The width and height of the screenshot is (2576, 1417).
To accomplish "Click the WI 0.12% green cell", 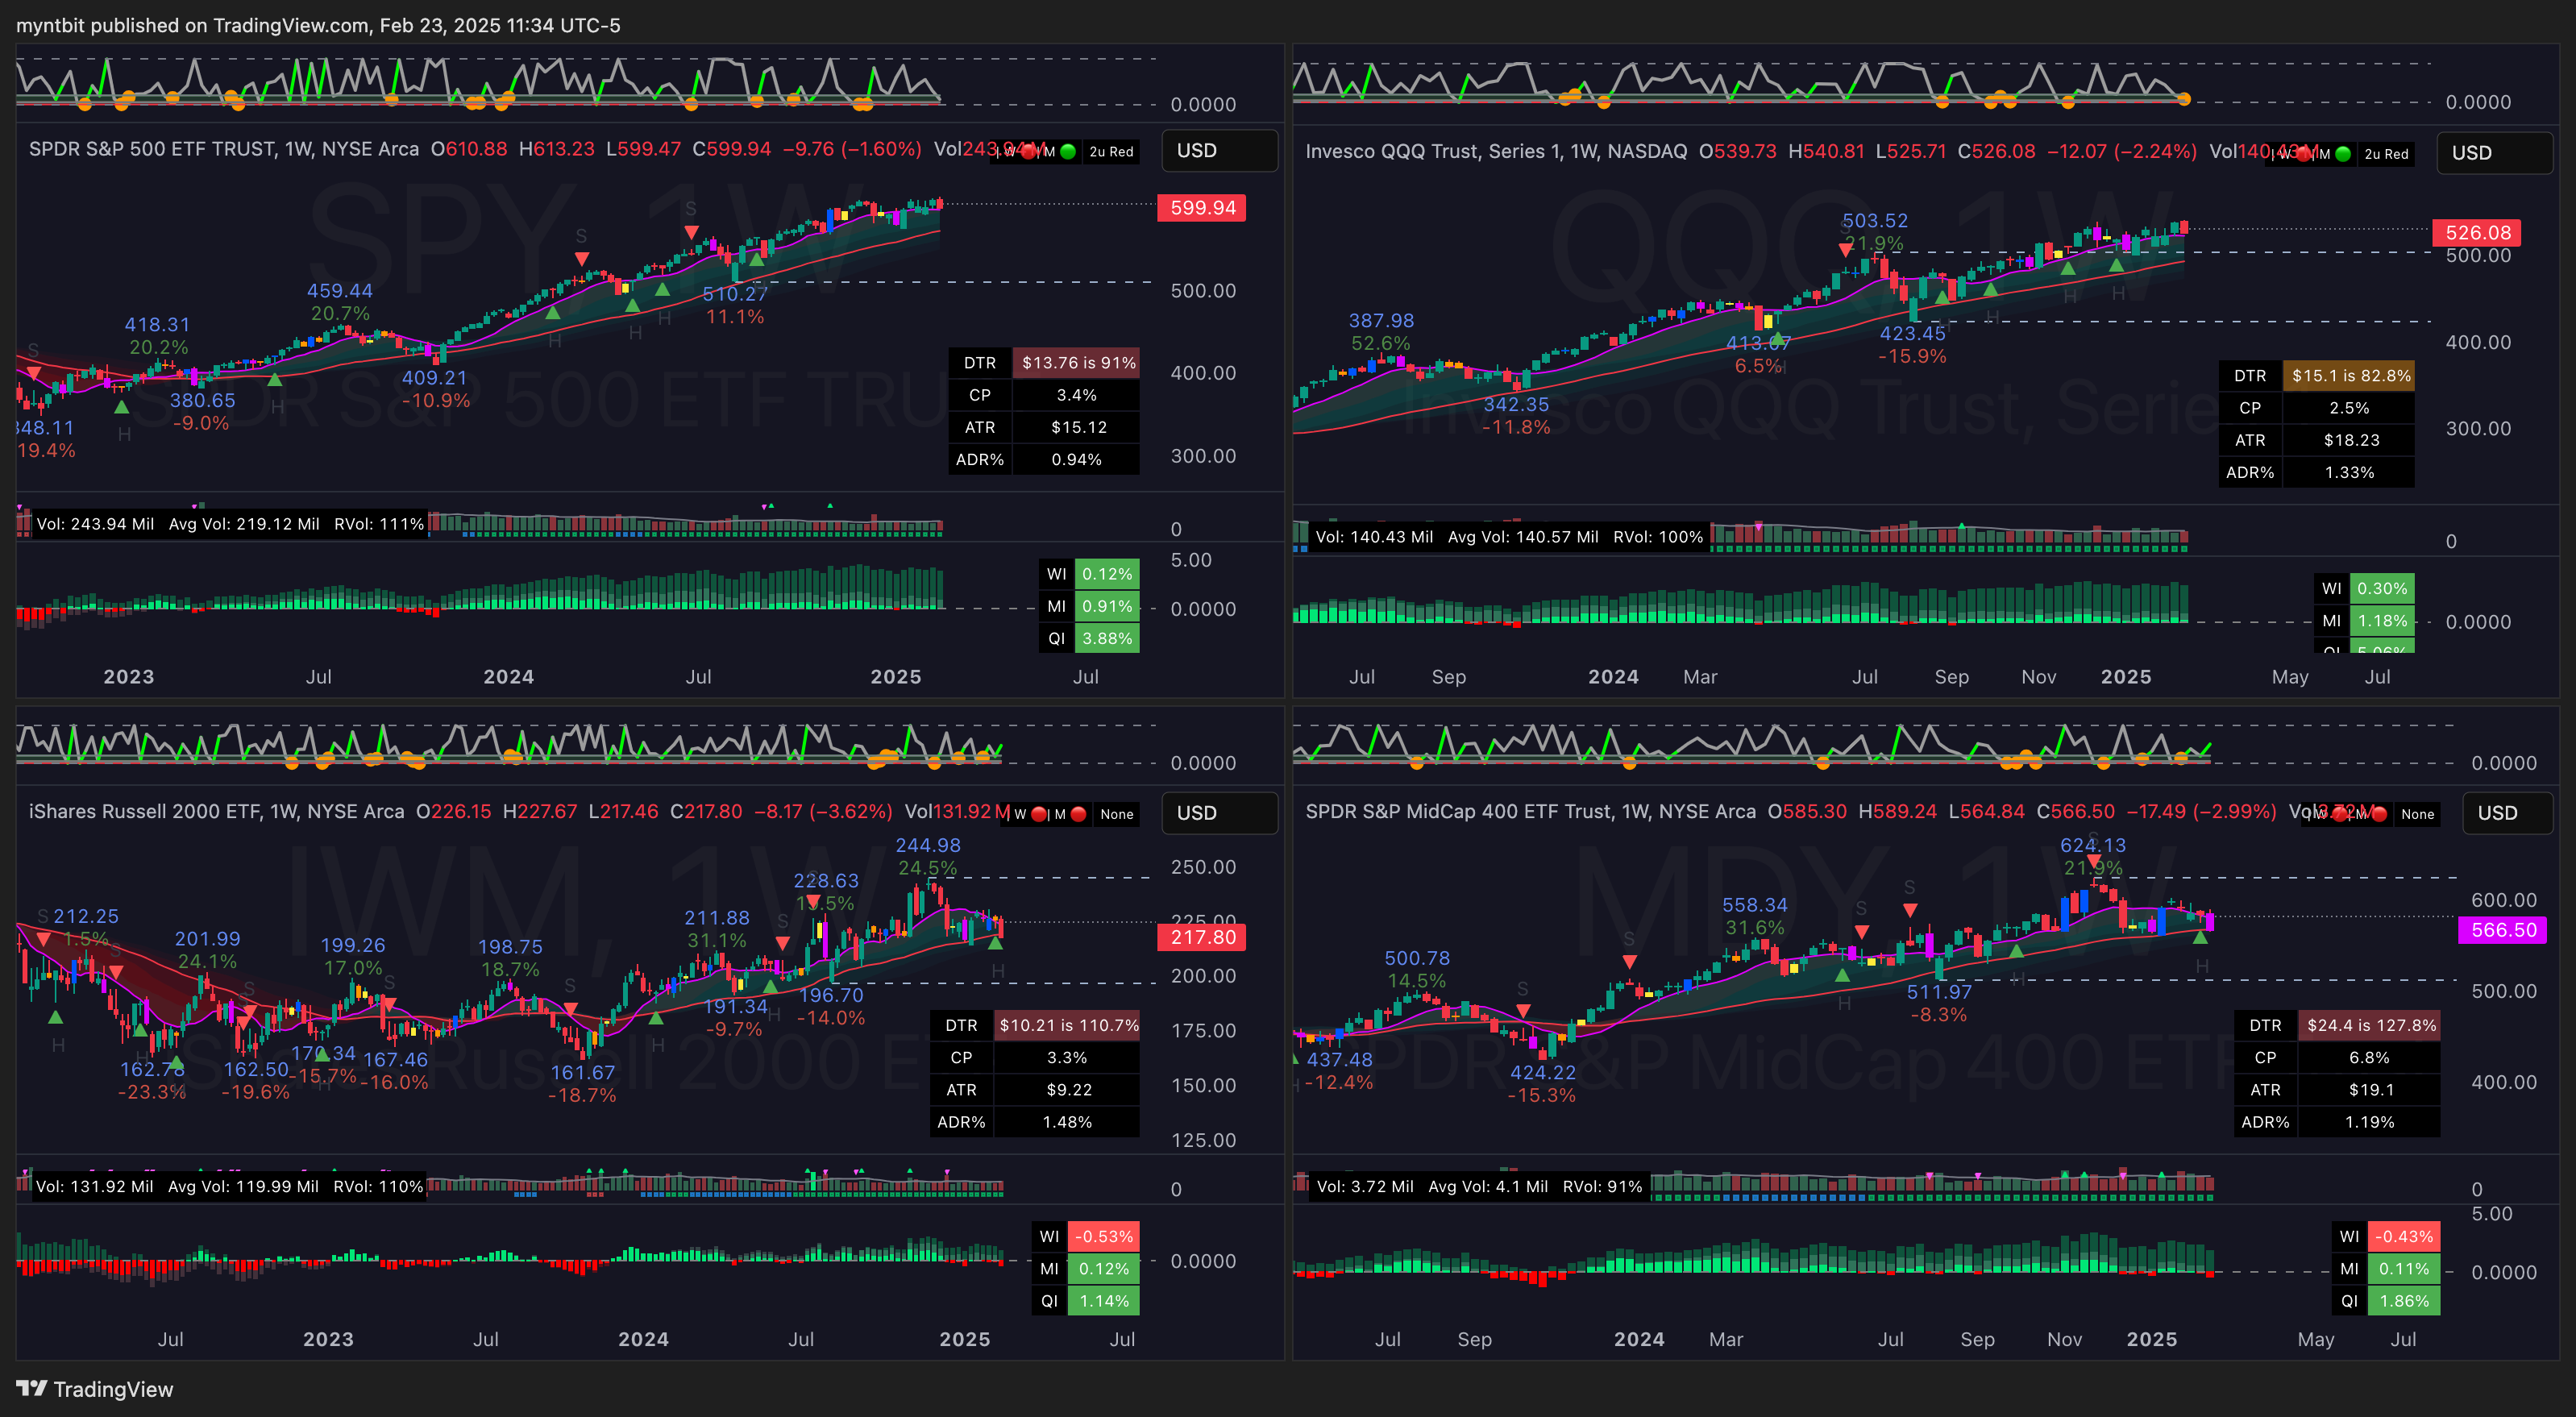I will (1107, 574).
